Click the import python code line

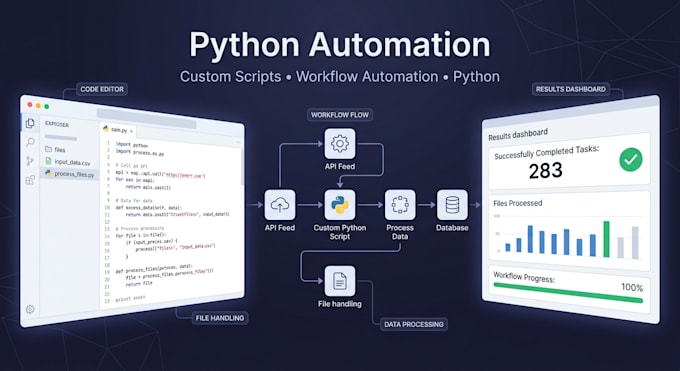[x=132, y=144]
